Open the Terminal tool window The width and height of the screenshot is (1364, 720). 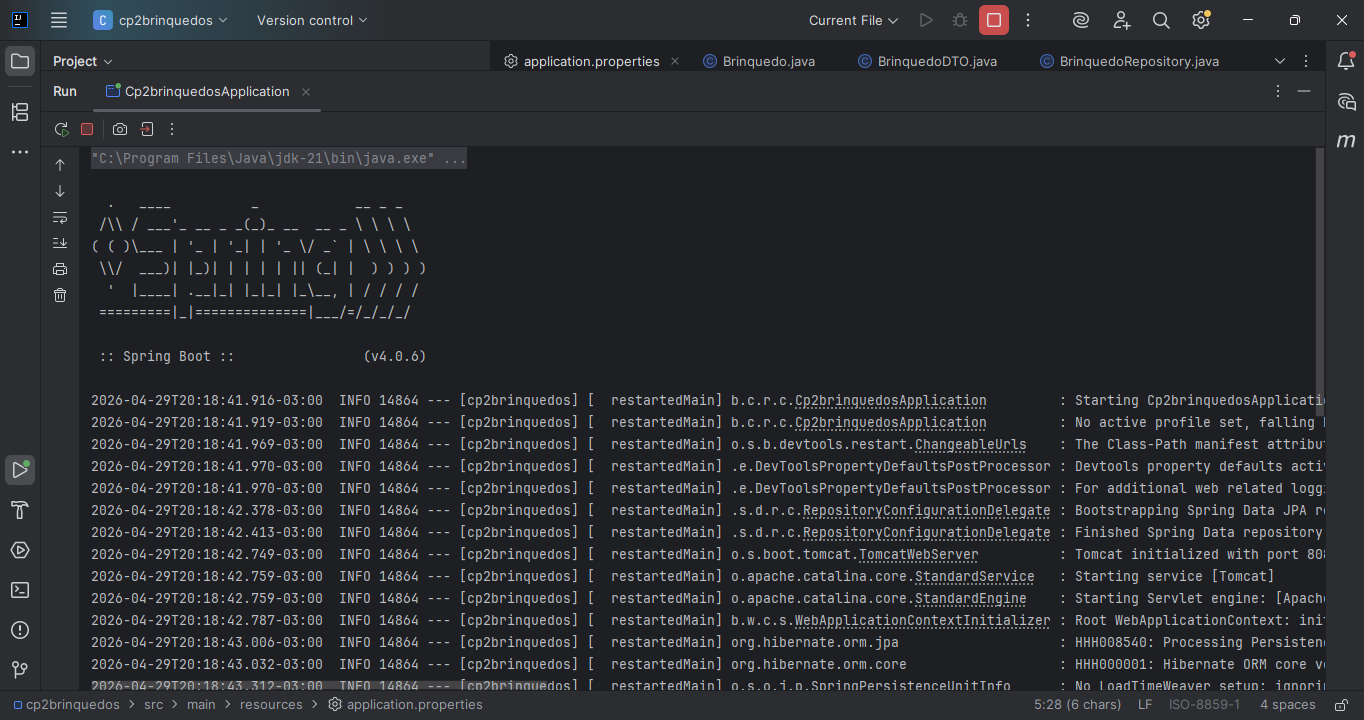pos(20,590)
